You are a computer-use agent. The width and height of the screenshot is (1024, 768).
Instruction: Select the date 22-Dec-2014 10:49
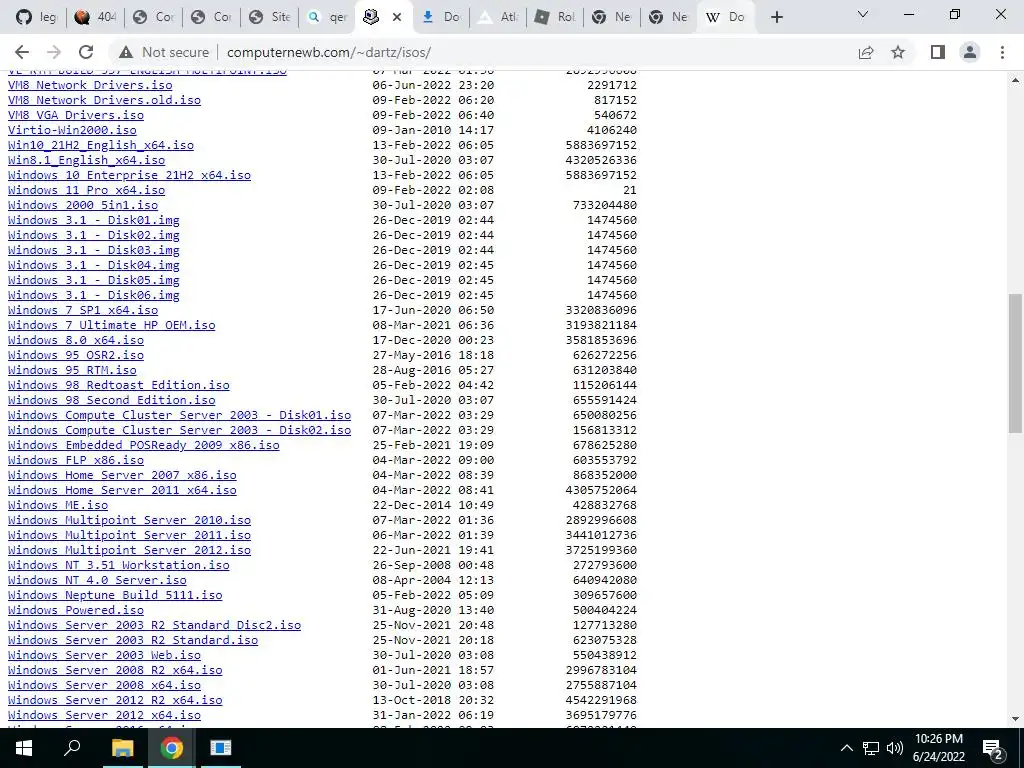tap(433, 505)
